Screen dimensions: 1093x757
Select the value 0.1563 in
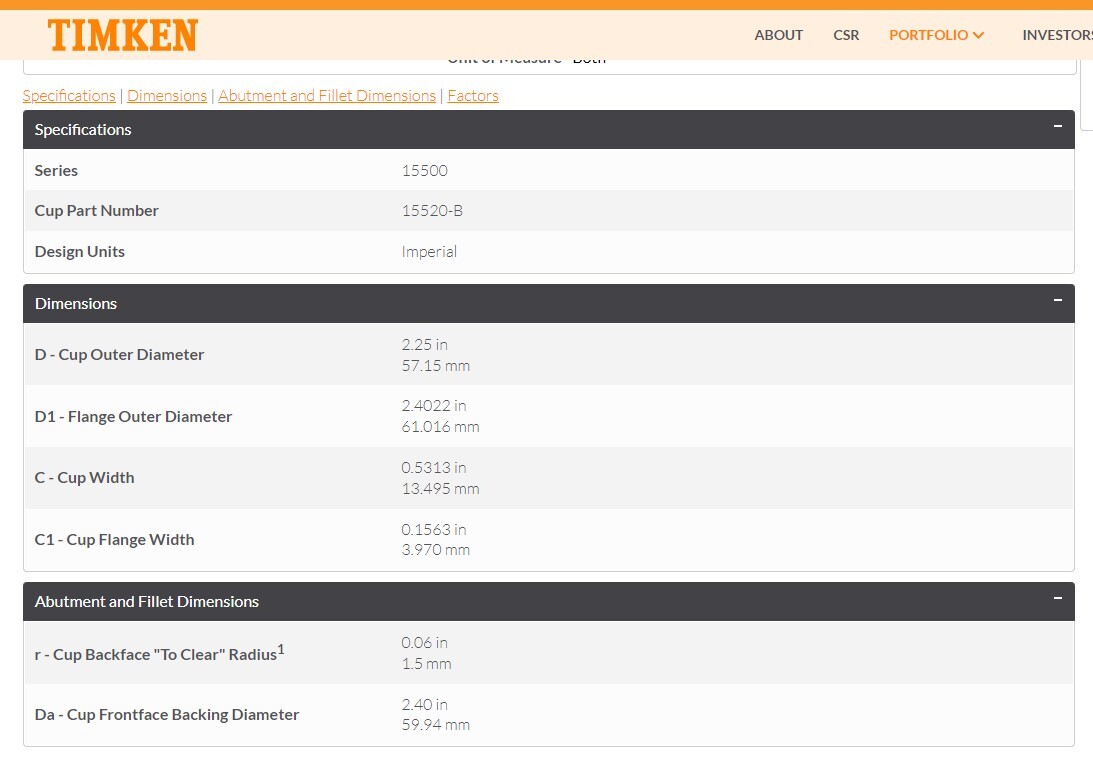coord(434,530)
